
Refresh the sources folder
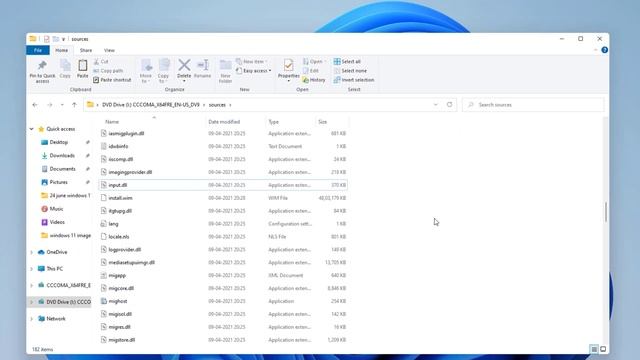[449, 105]
